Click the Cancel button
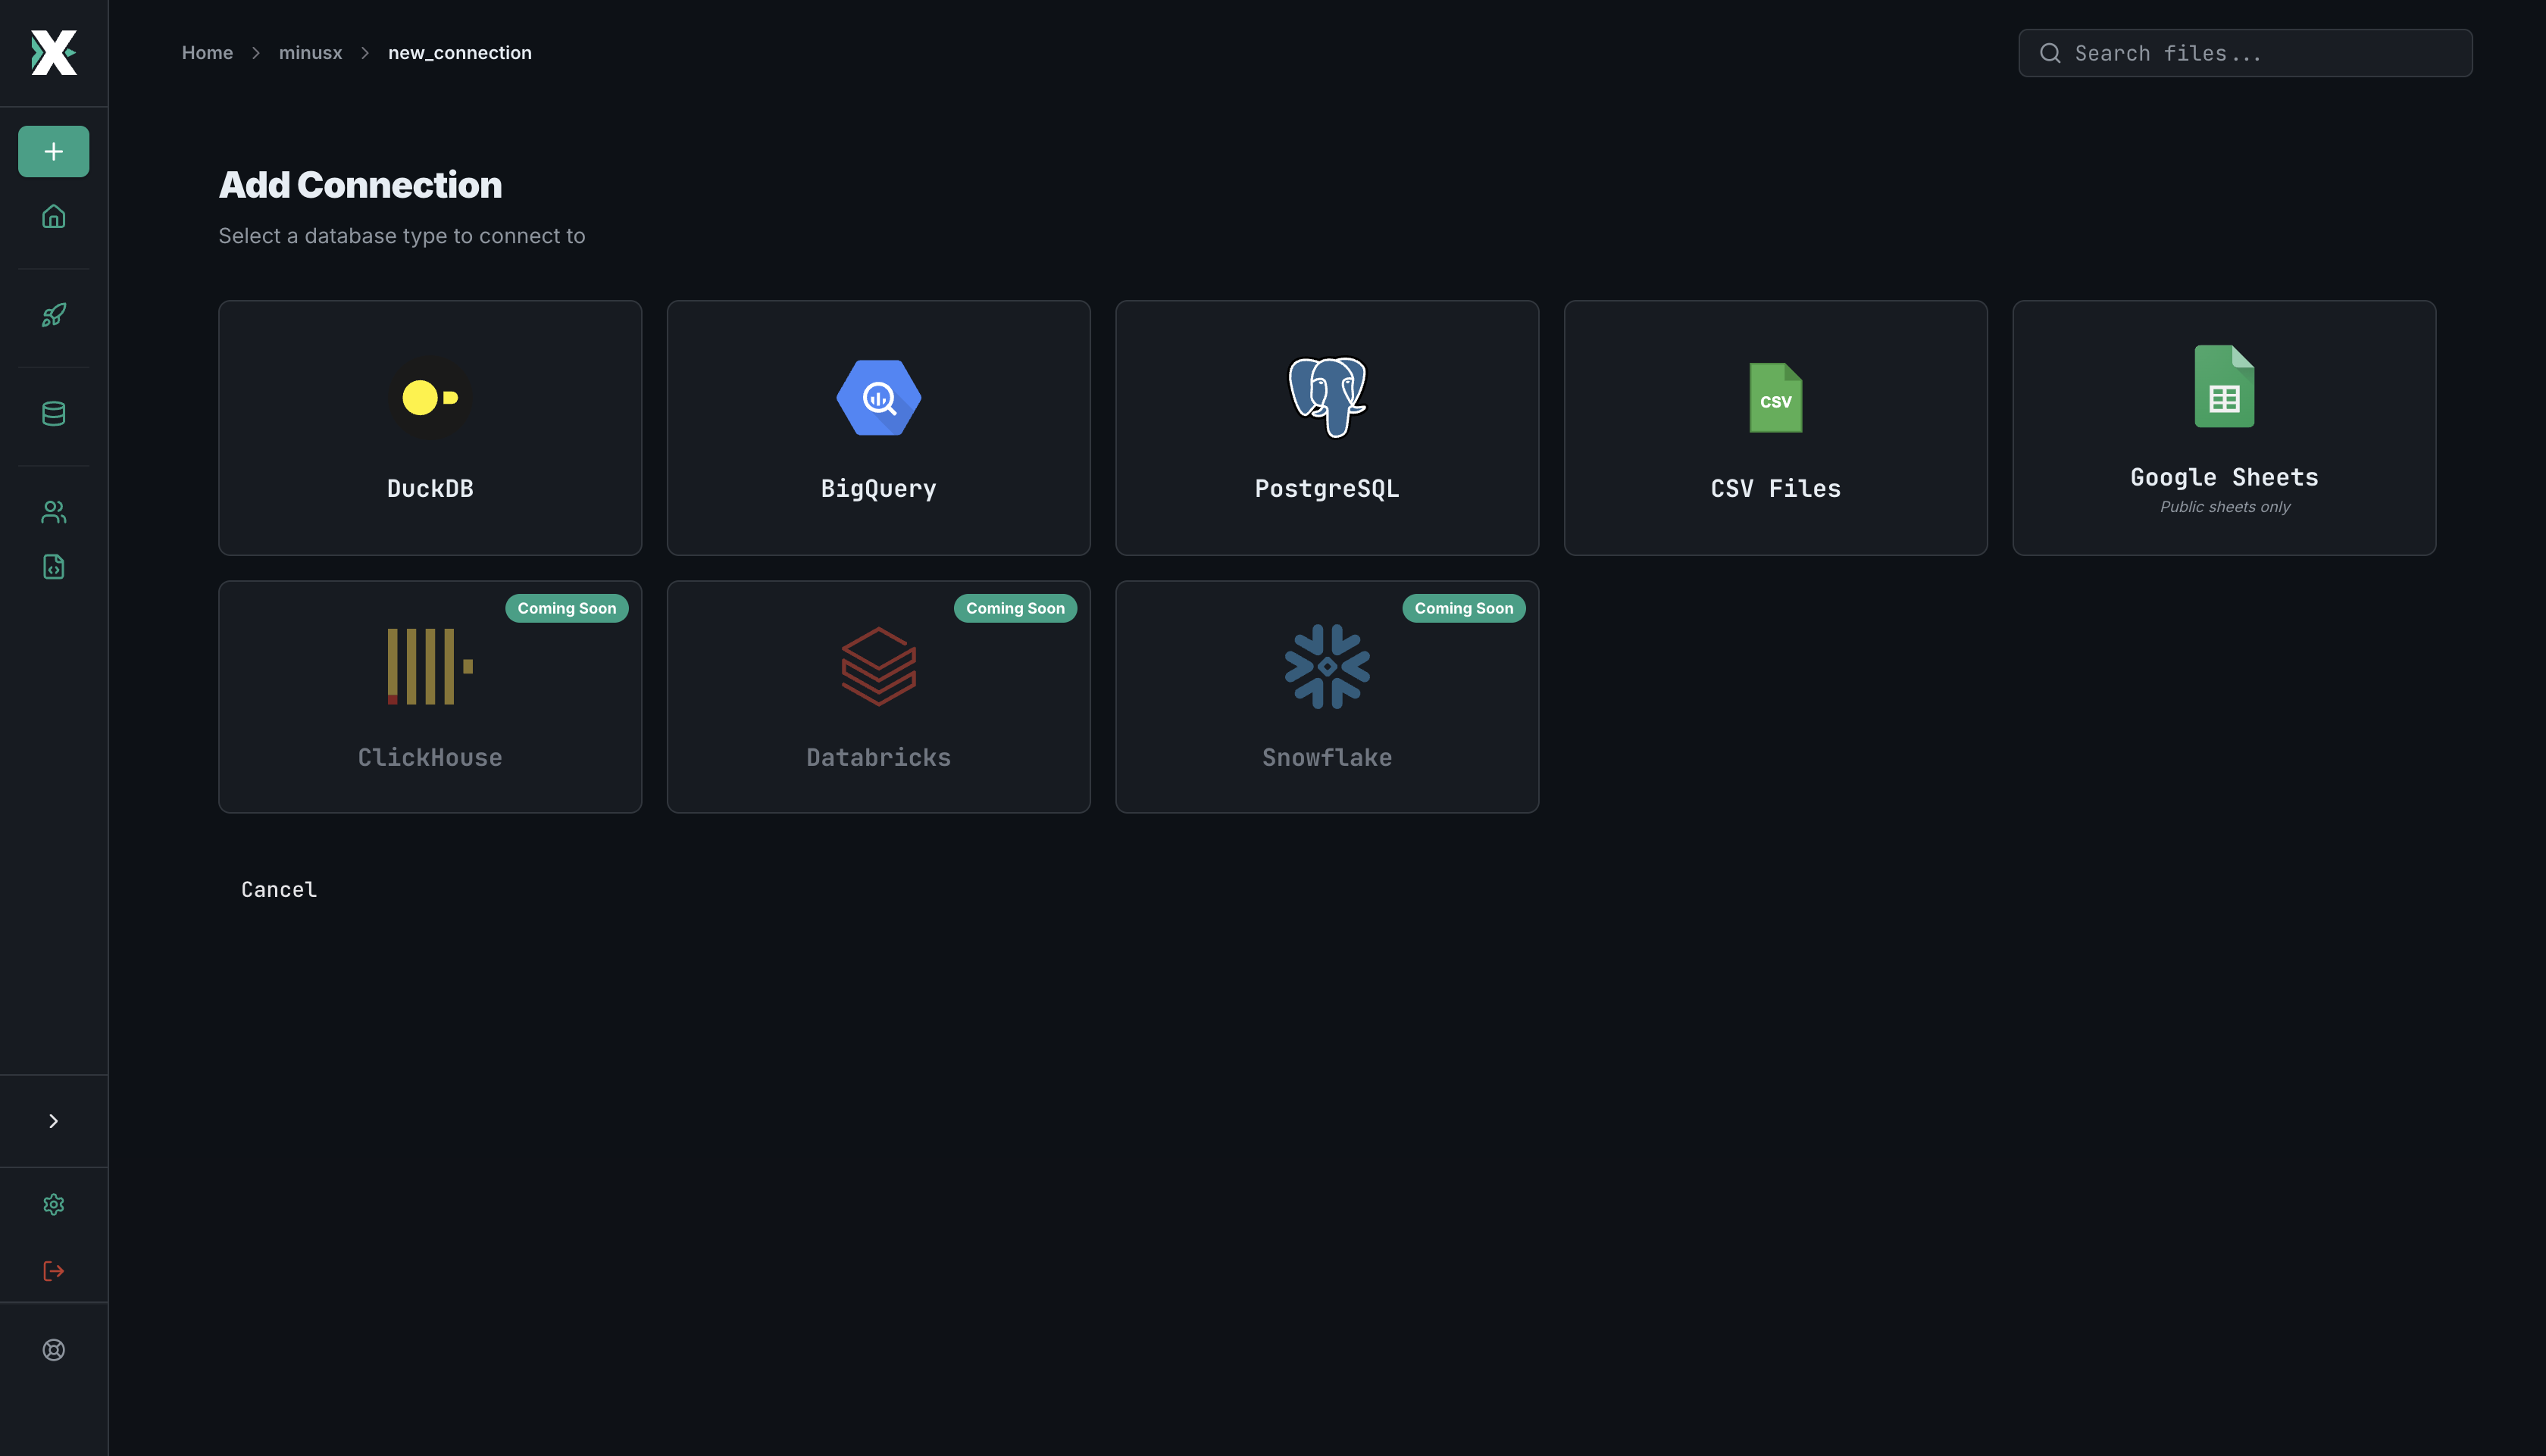The width and height of the screenshot is (2546, 1456). coord(279,889)
